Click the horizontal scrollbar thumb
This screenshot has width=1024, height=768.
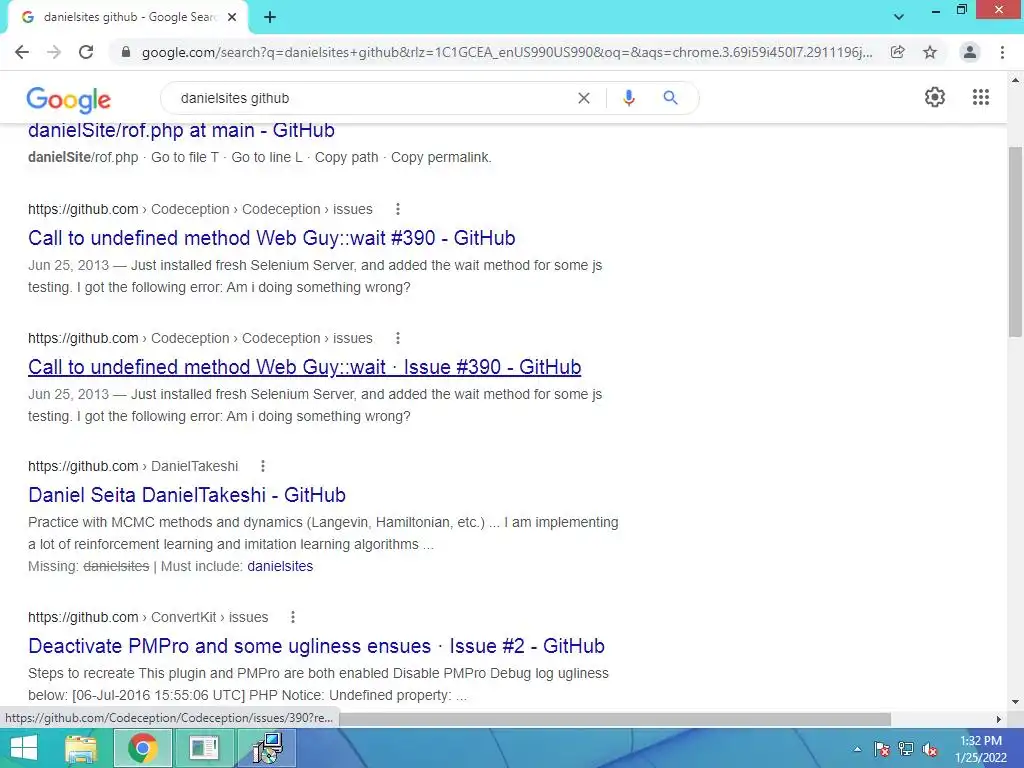pyautogui.click(x=614, y=719)
